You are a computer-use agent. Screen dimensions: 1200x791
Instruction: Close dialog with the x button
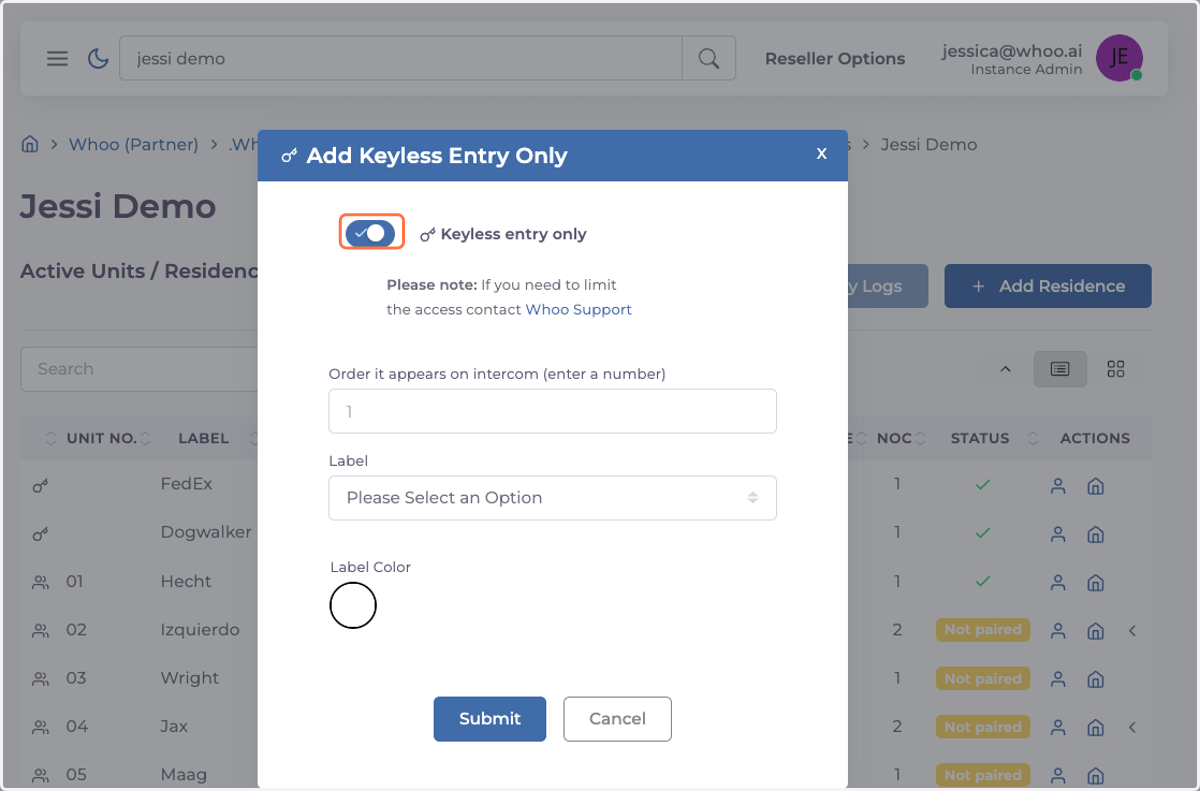point(821,153)
